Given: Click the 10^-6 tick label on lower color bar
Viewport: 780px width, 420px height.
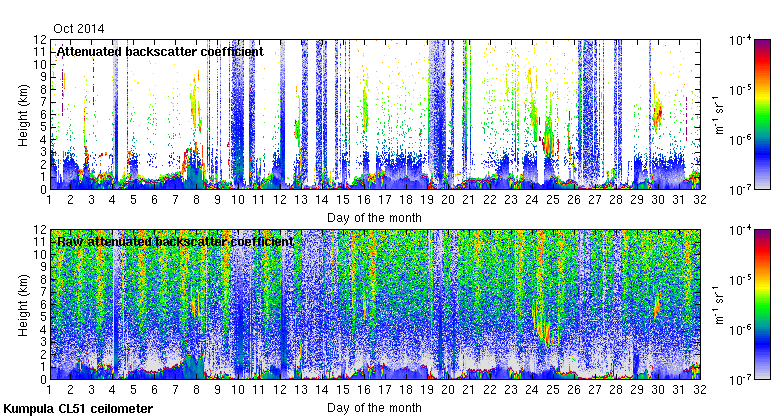Looking at the screenshot, I should pyautogui.click(x=740, y=330).
